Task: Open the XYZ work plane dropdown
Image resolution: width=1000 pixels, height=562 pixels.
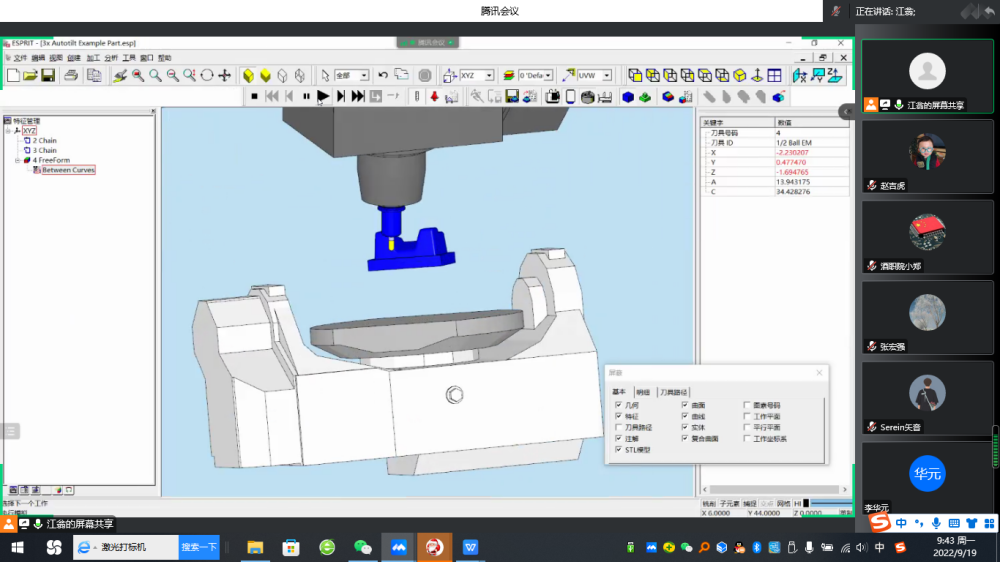Action: tap(489, 76)
